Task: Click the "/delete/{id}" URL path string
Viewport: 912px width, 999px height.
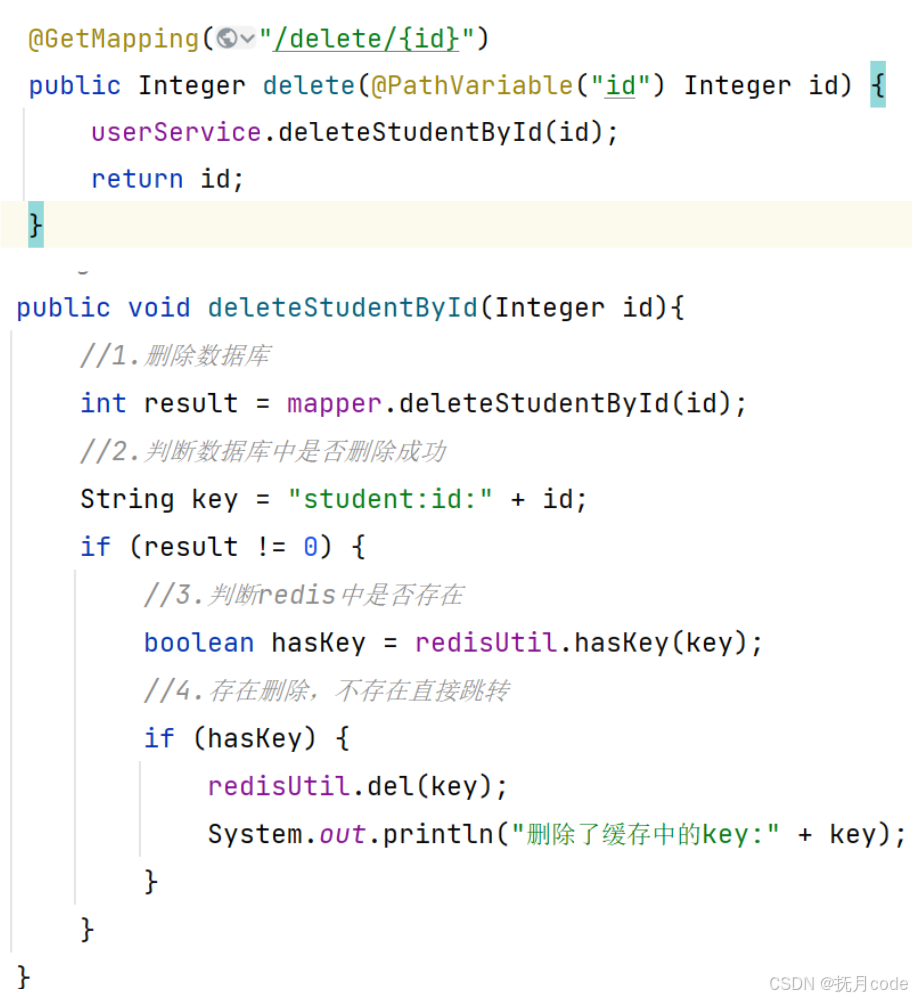Action: click(x=366, y=39)
